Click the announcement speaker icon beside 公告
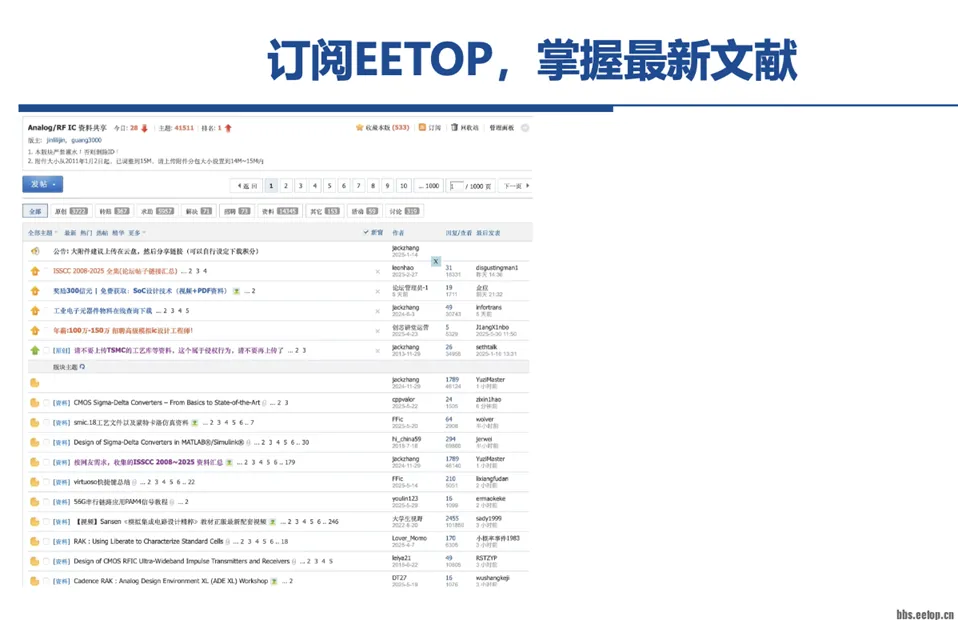The image size is (958, 624). point(35,251)
